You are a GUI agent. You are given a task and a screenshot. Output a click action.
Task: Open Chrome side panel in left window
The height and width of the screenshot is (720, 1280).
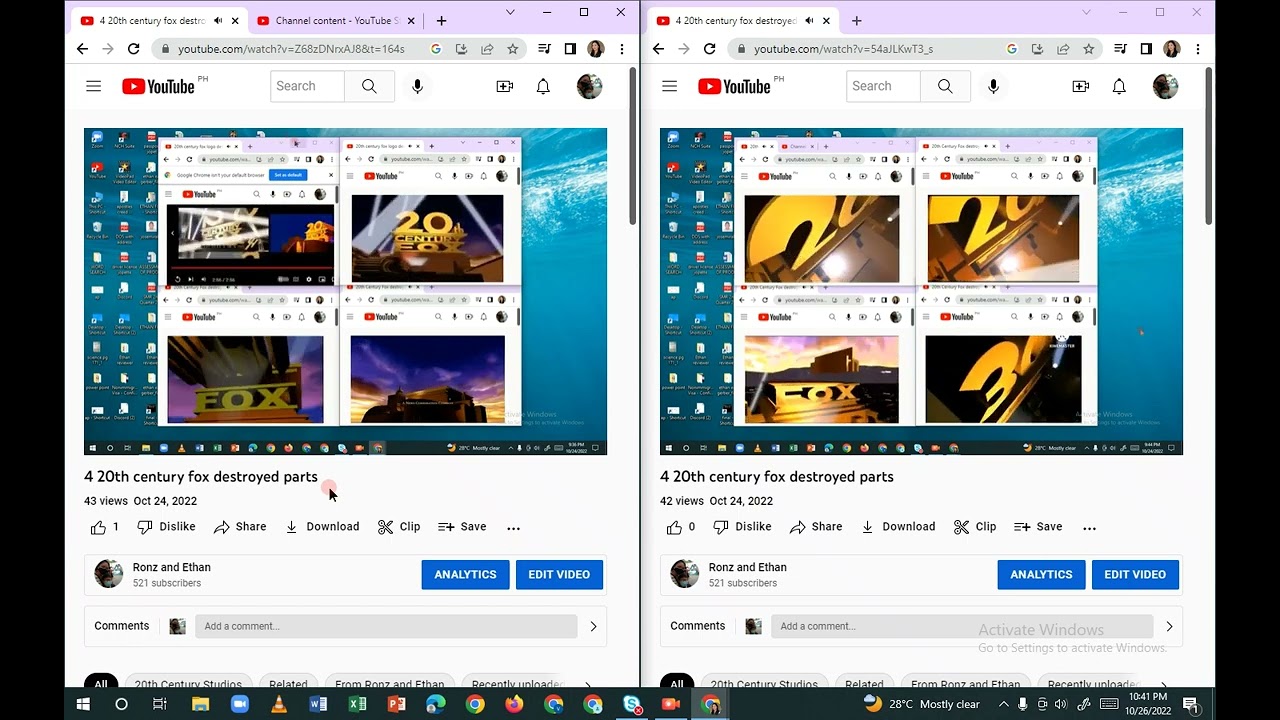coord(570,49)
